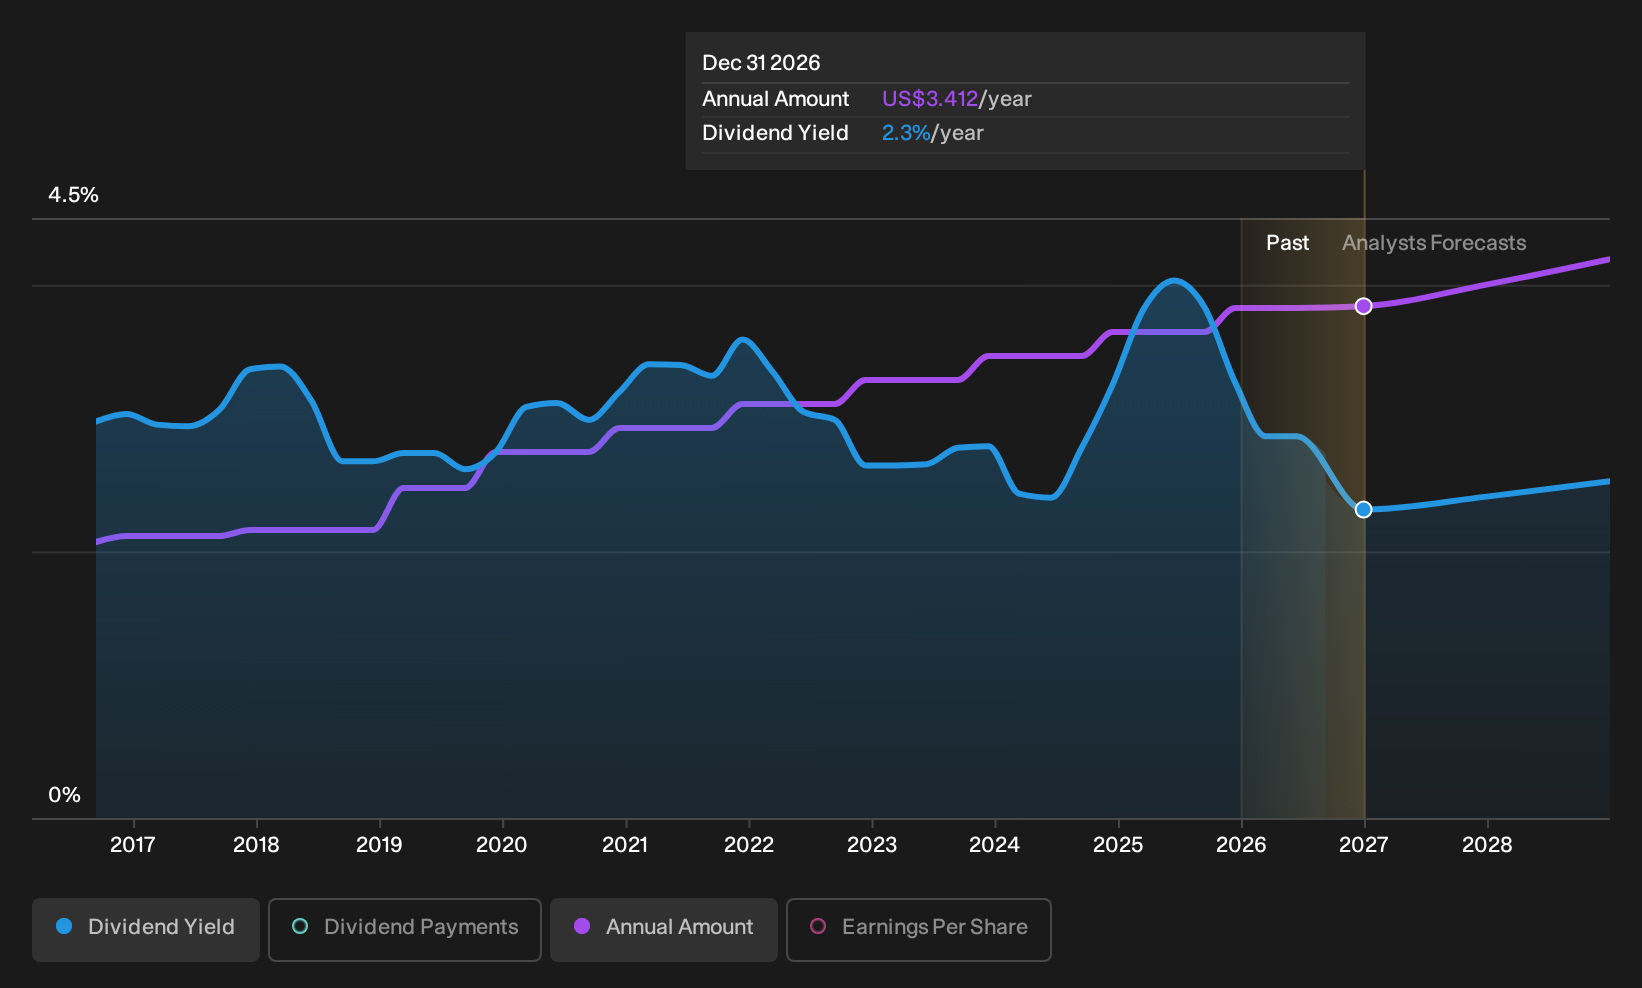
Task: Click the blue Dividend Yield legend dot
Action: click(64, 926)
